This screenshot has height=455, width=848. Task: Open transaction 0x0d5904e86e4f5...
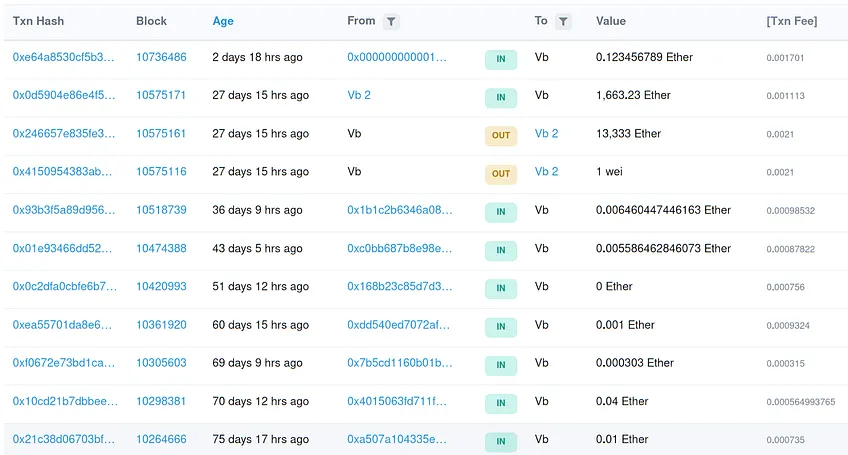click(64, 95)
